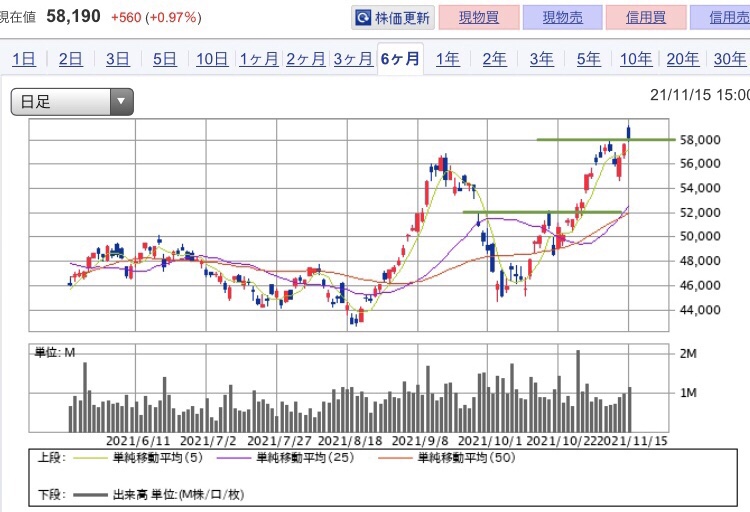Image resolution: width=750 pixels, height=512 pixels.
Task: Click the 単純移動平均(25) legend entry
Action: tap(286, 458)
